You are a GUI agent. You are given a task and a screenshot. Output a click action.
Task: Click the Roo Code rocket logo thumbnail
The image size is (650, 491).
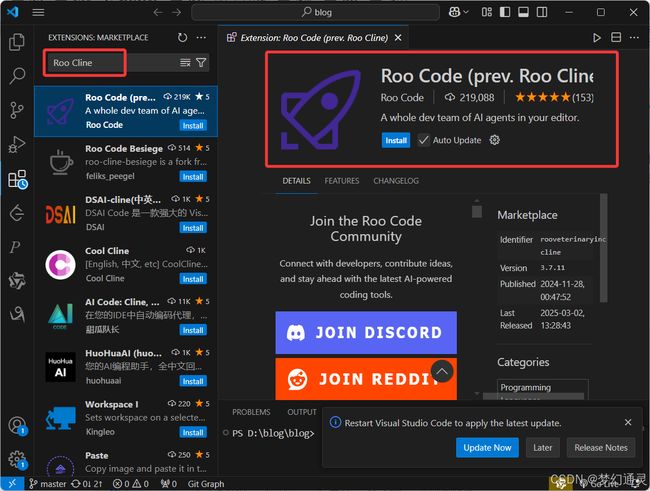(321, 110)
